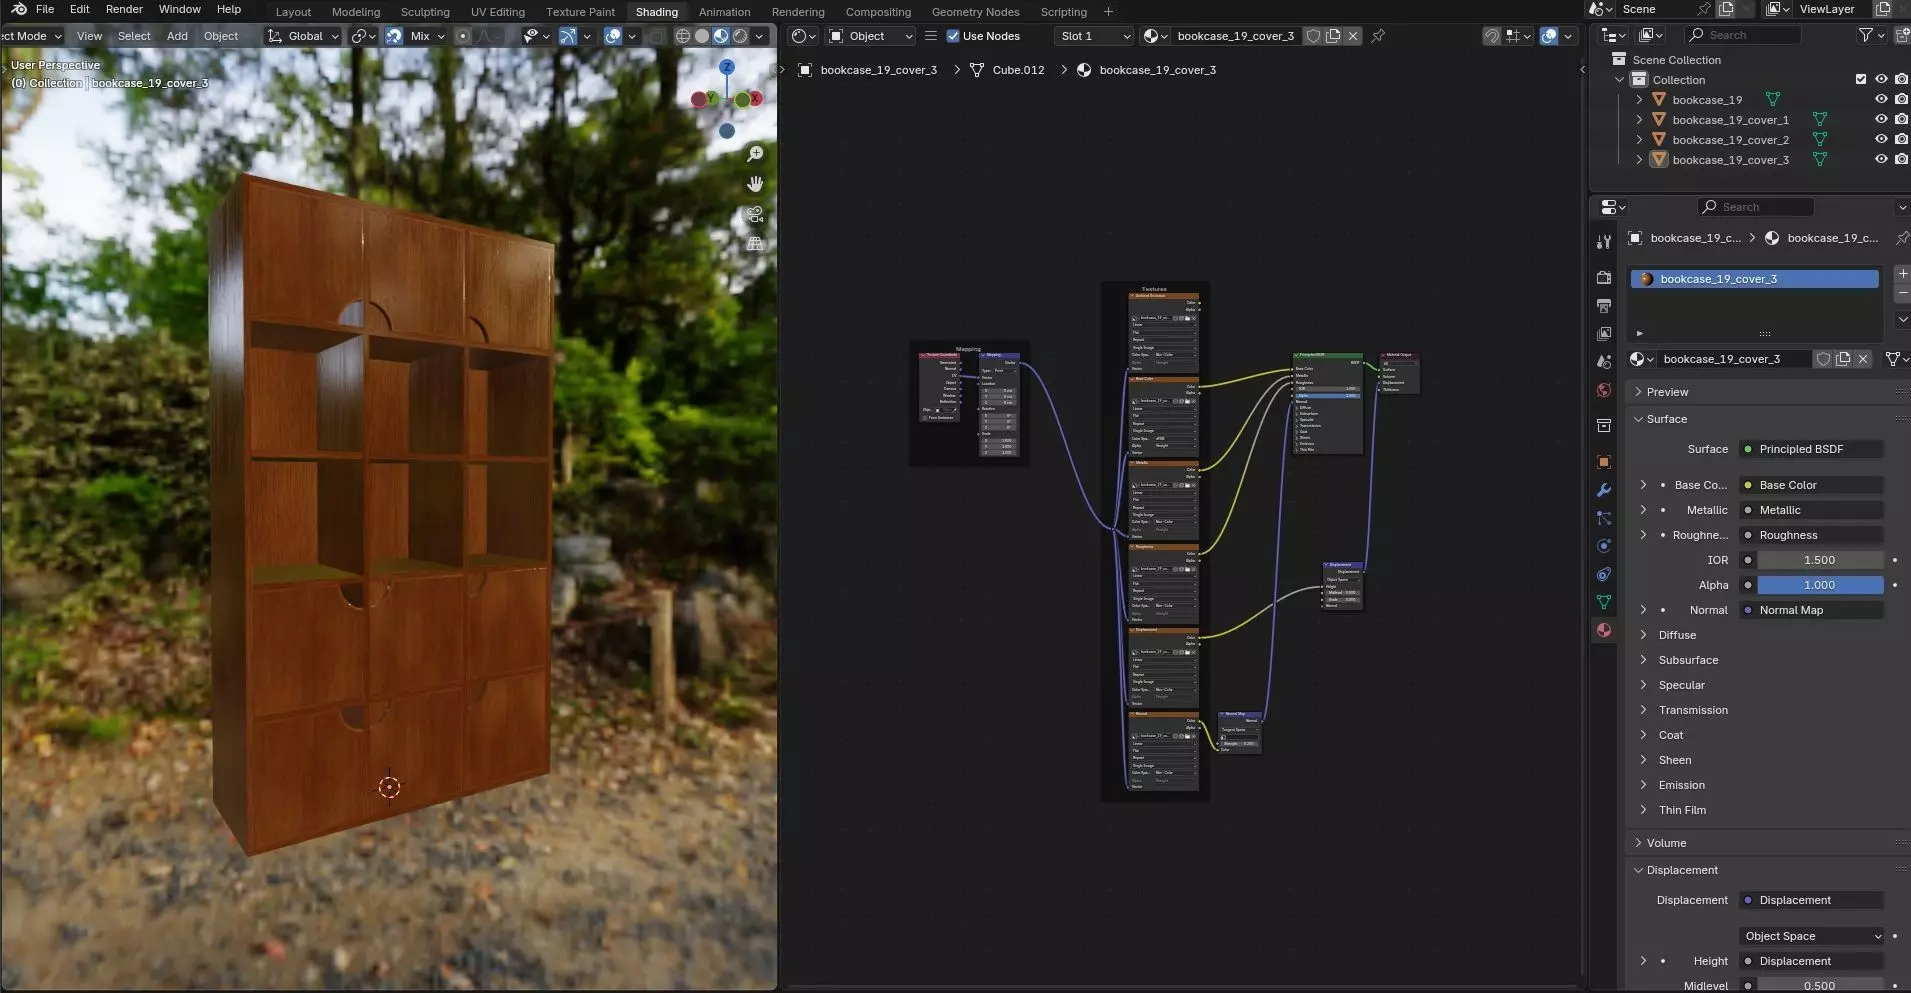Viewport: 1911px width, 993px height.
Task: Switch to the UV Editing workspace tab
Action: coord(498,12)
